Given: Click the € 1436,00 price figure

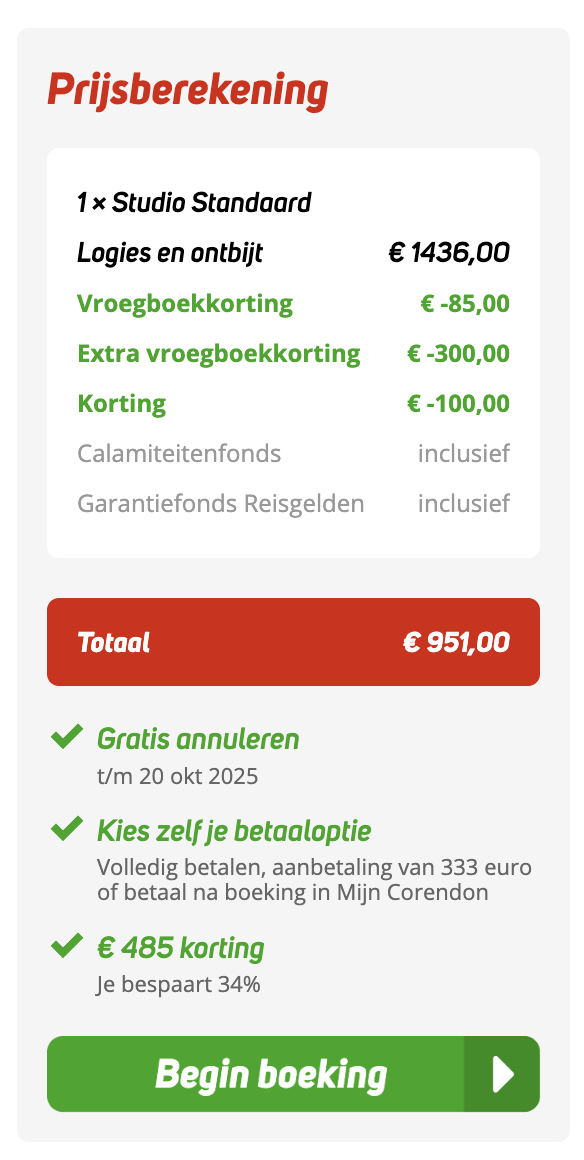Looking at the screenshot, I should coord(449,252).
